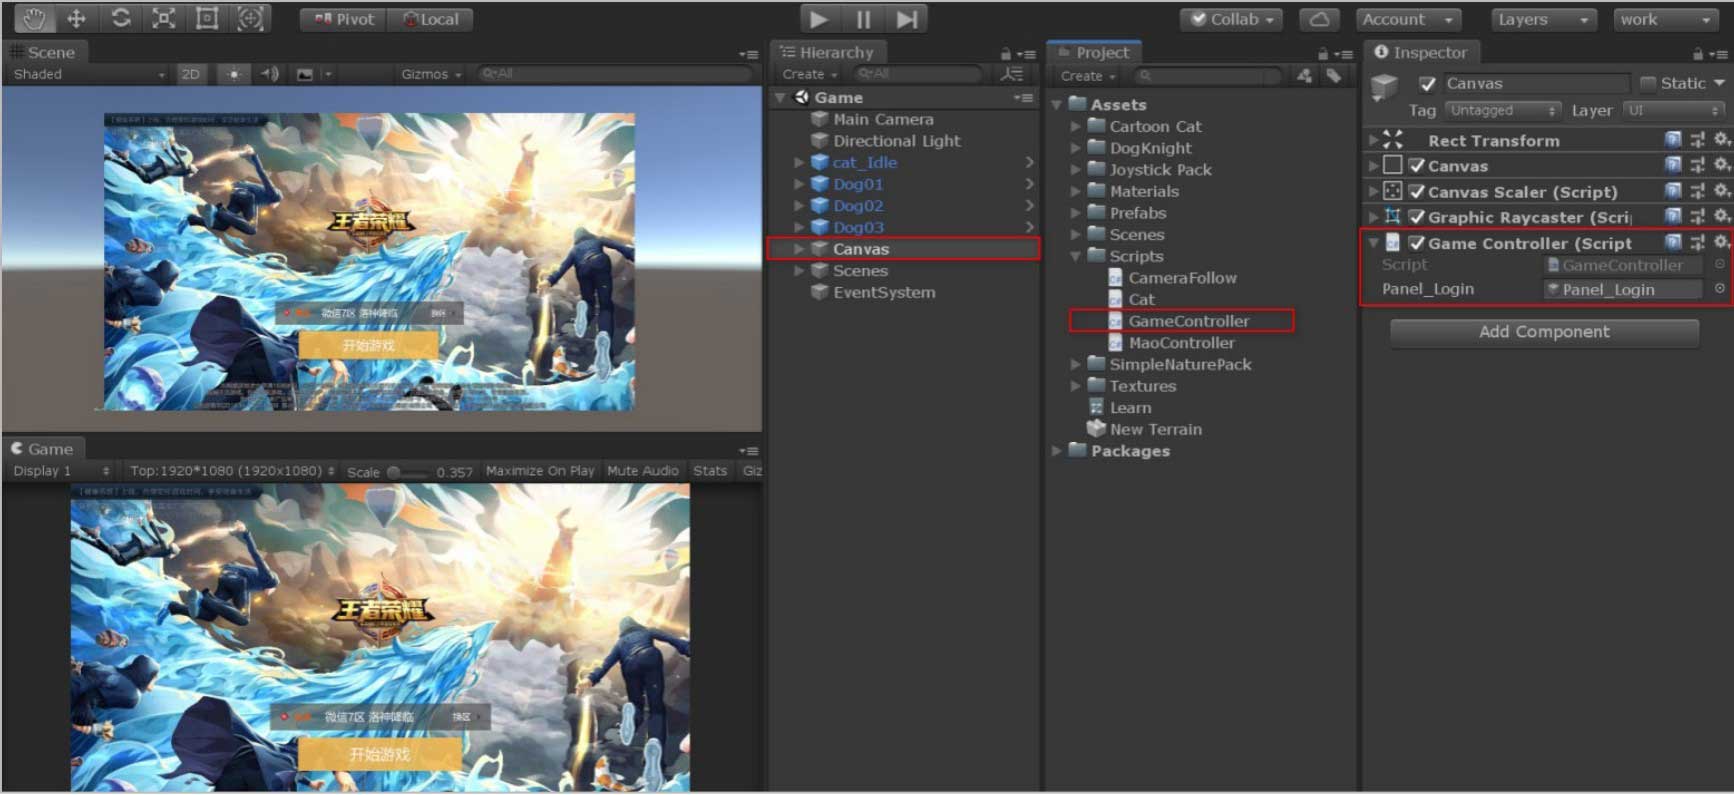Switch to the Scene tab
Image resolution: width=1734 pixels, height=795 pixels.
point(45,52)
